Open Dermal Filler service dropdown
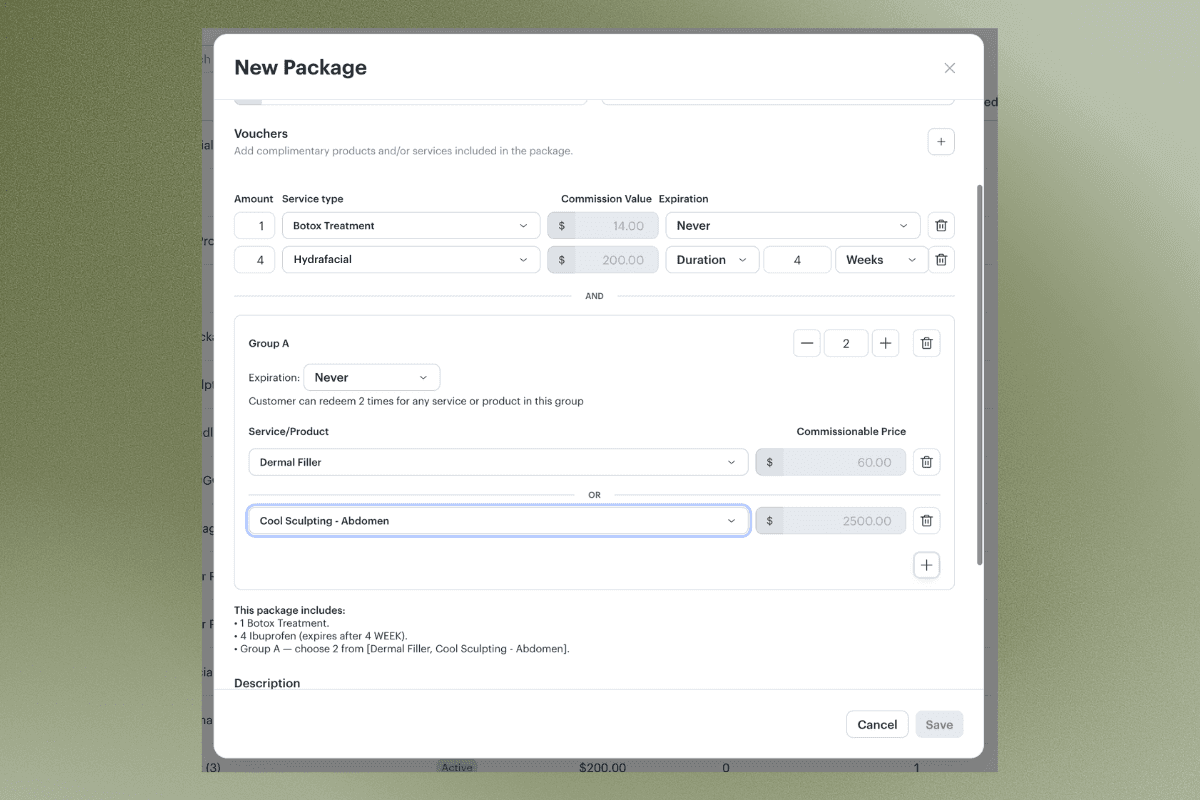Image resolution: width=1200 pixels, height=800 pixels. [498, 462]
